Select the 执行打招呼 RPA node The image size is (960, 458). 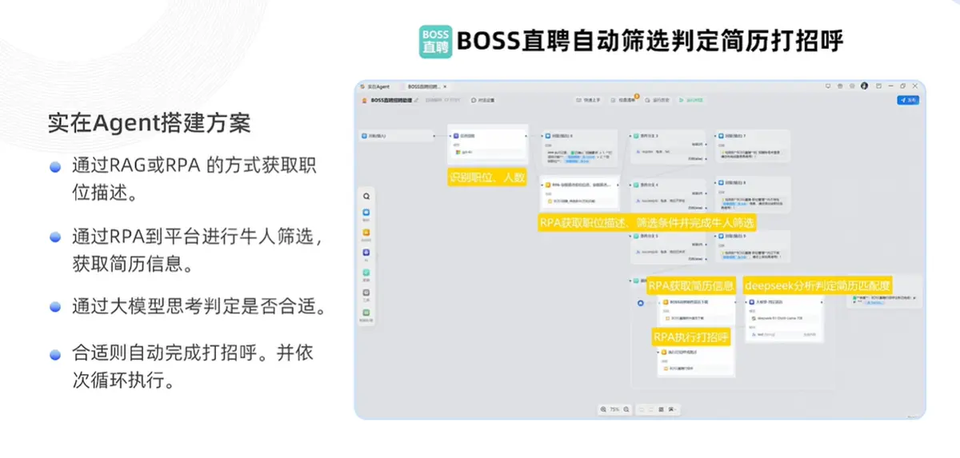(696, 362)
